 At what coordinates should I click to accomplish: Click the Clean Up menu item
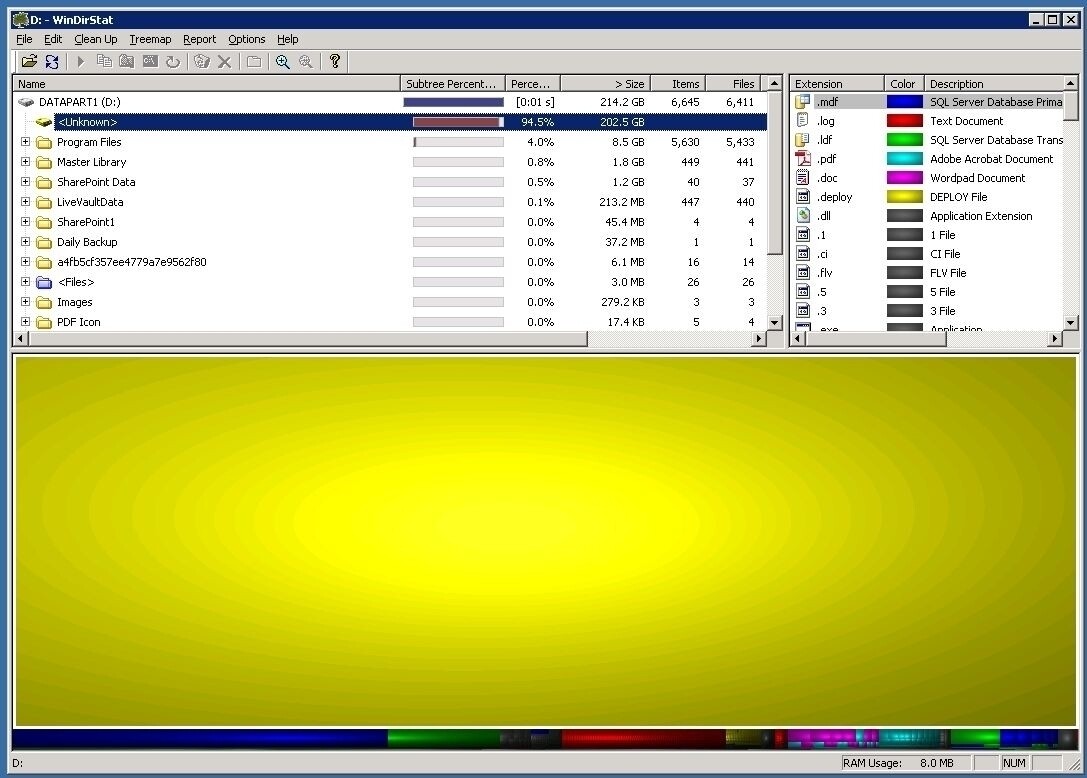[96, 39]
